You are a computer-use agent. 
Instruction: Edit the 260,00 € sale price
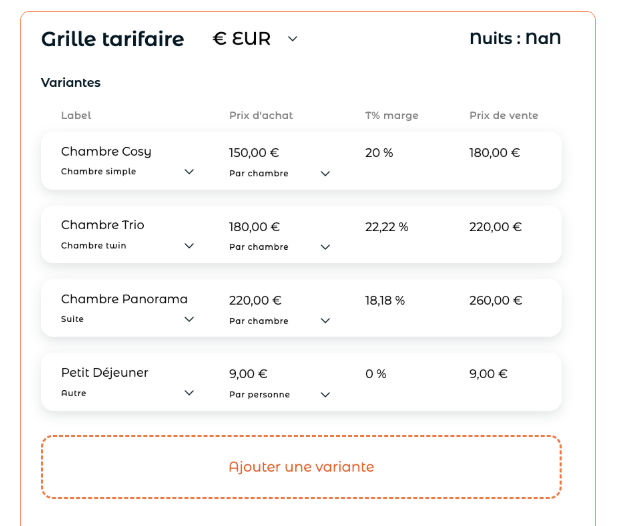click(496, 301)
